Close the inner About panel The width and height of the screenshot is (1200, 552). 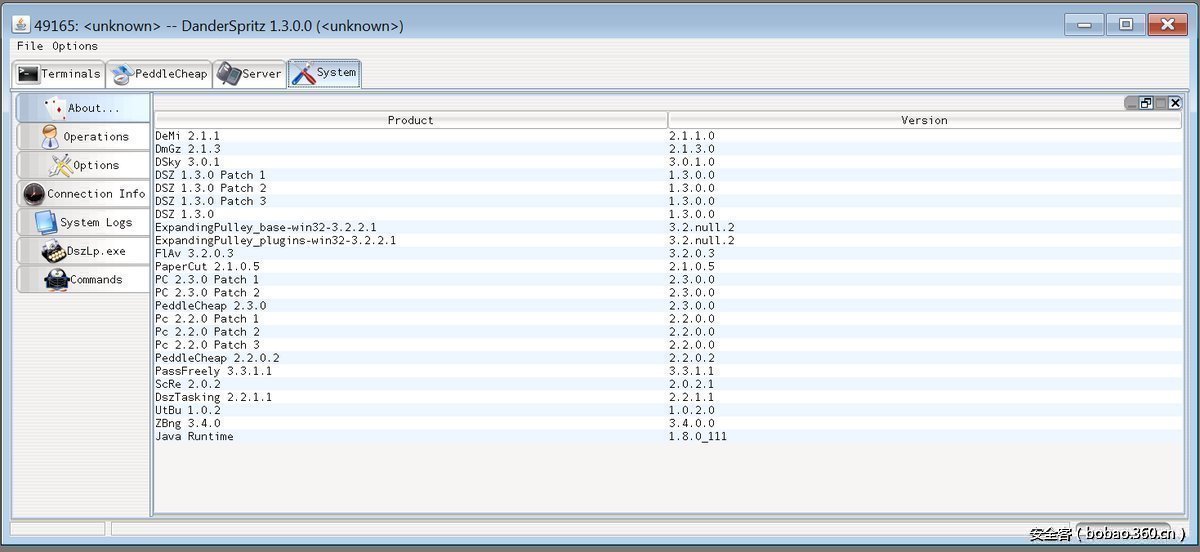pos(1174,103)
